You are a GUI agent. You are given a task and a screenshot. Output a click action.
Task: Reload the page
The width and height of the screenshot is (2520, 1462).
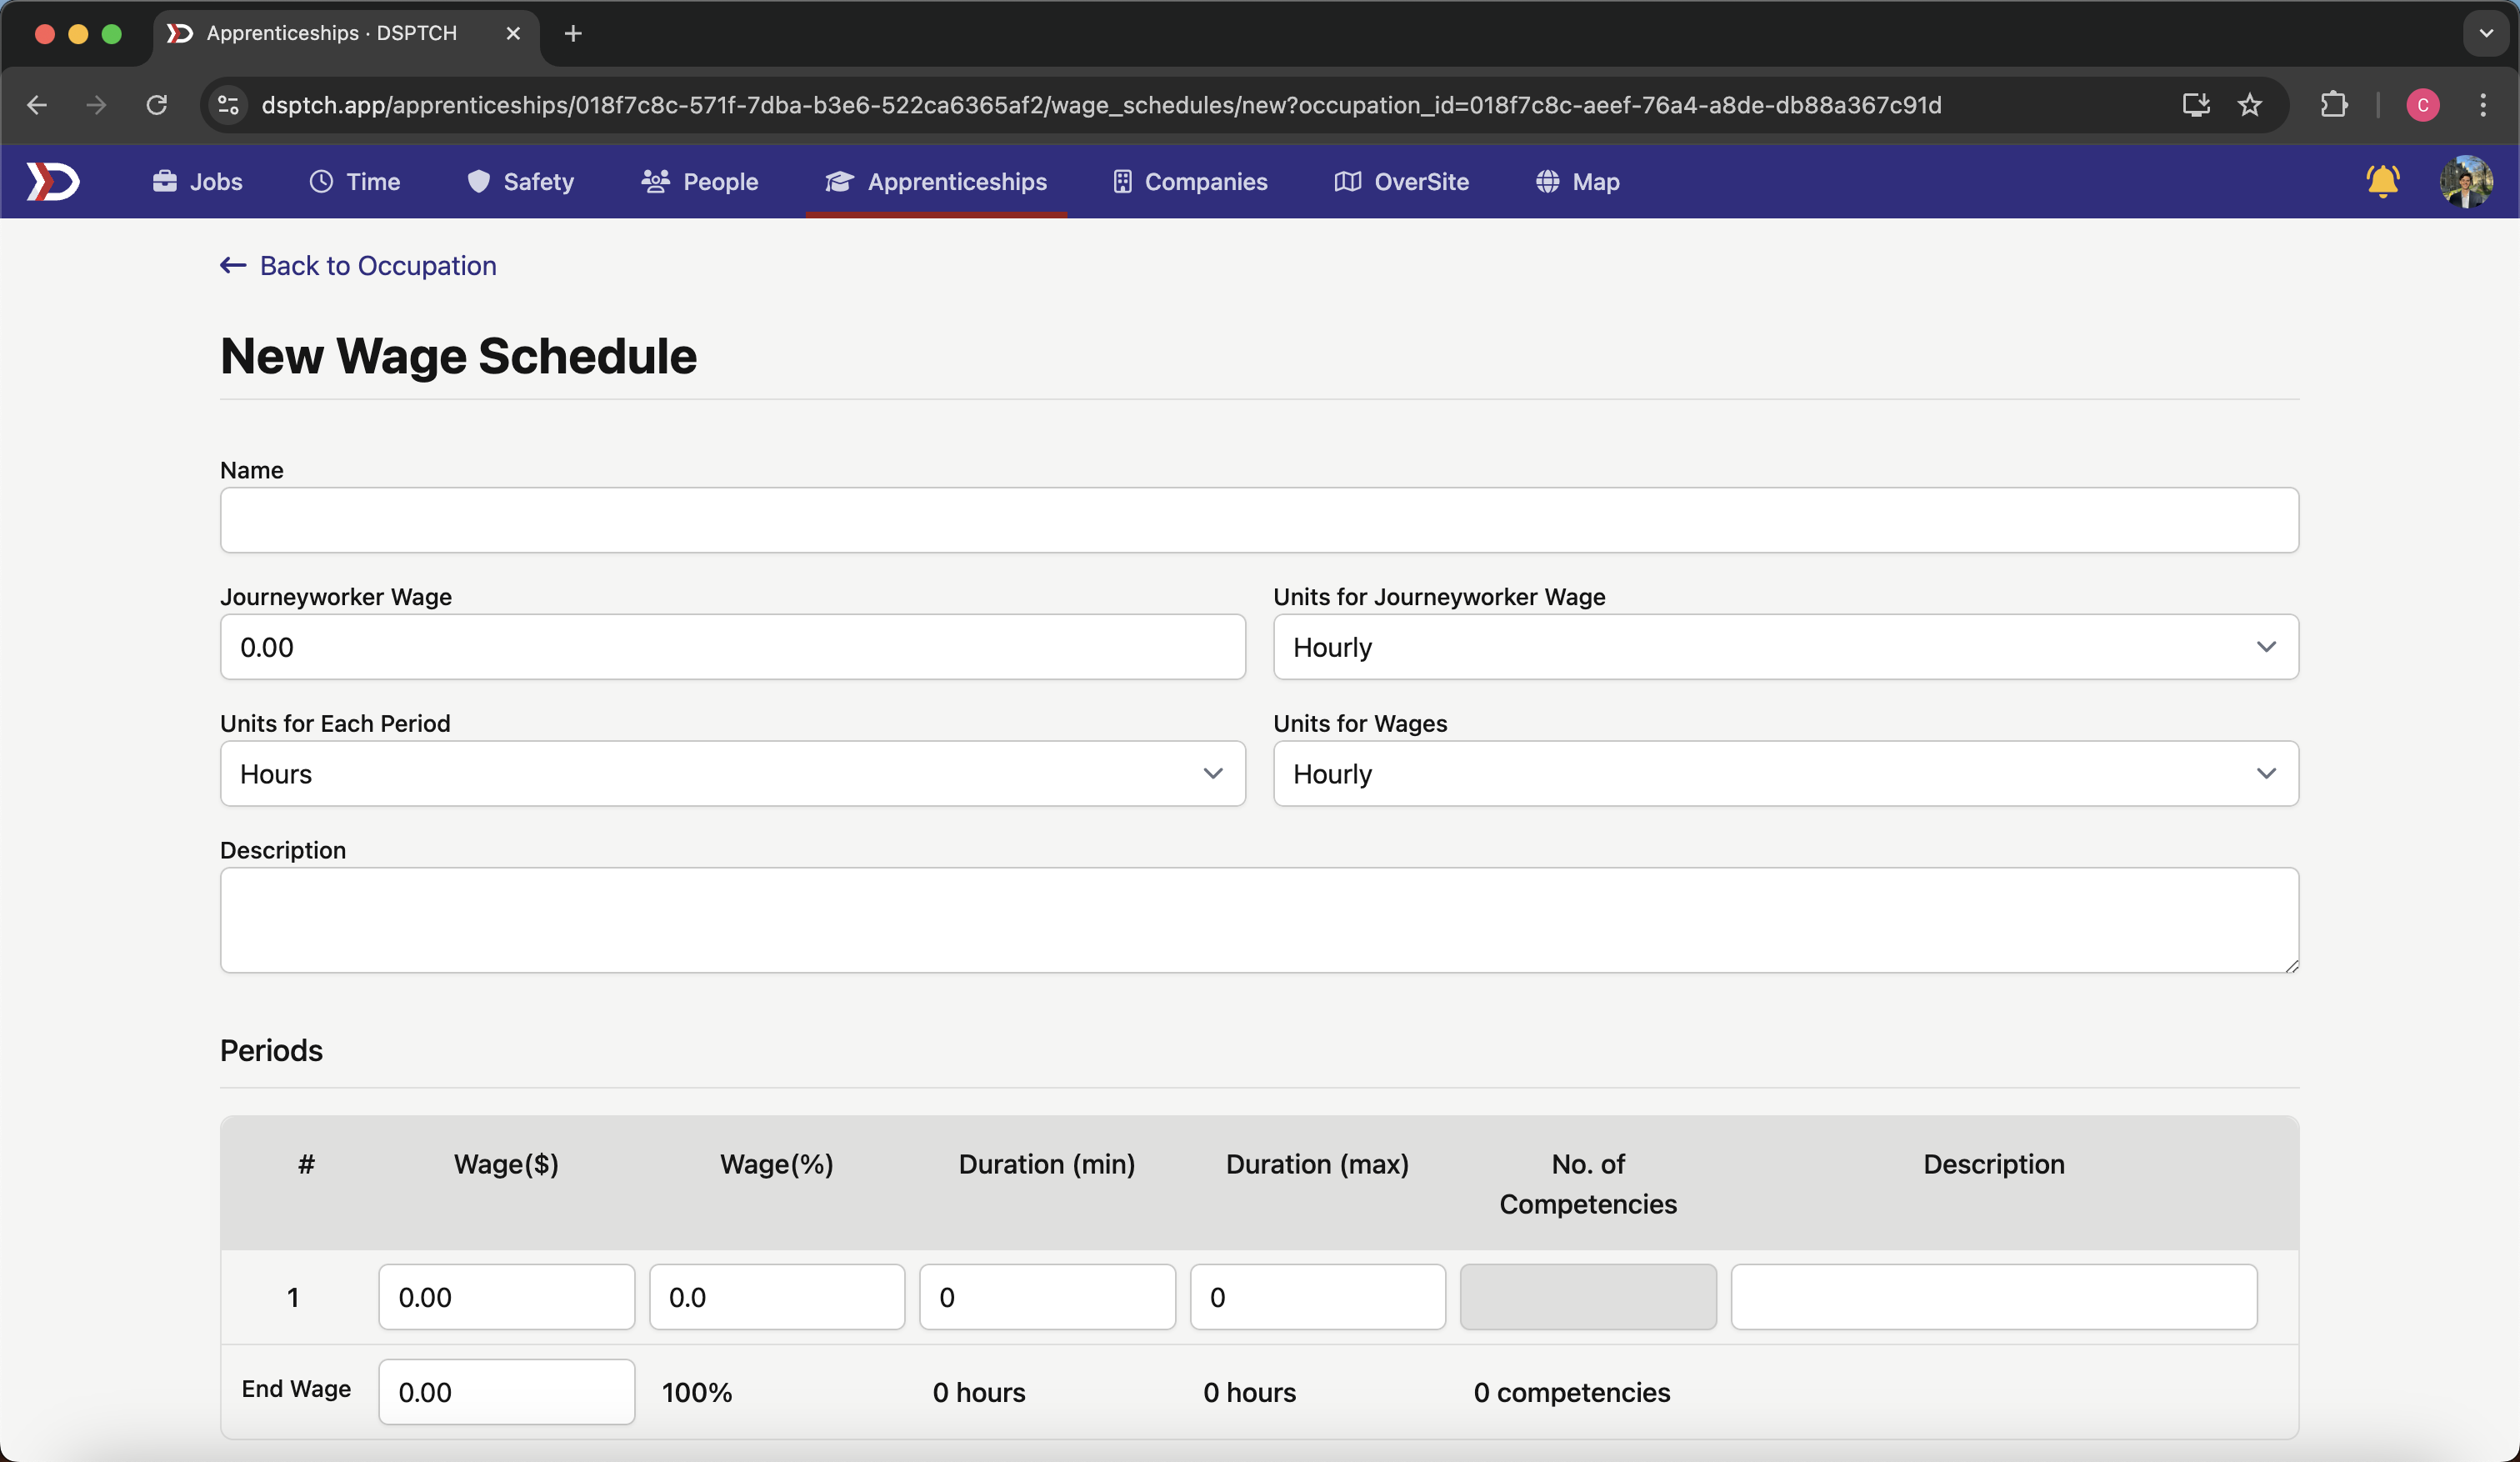tap(157, 105)
